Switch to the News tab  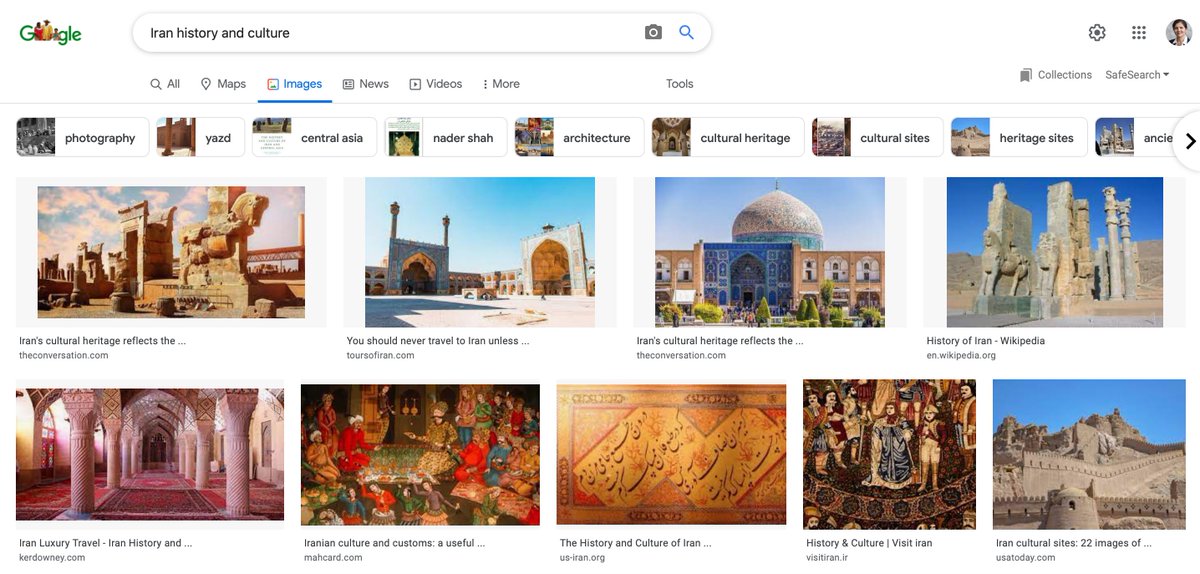[x=365, y=84]
